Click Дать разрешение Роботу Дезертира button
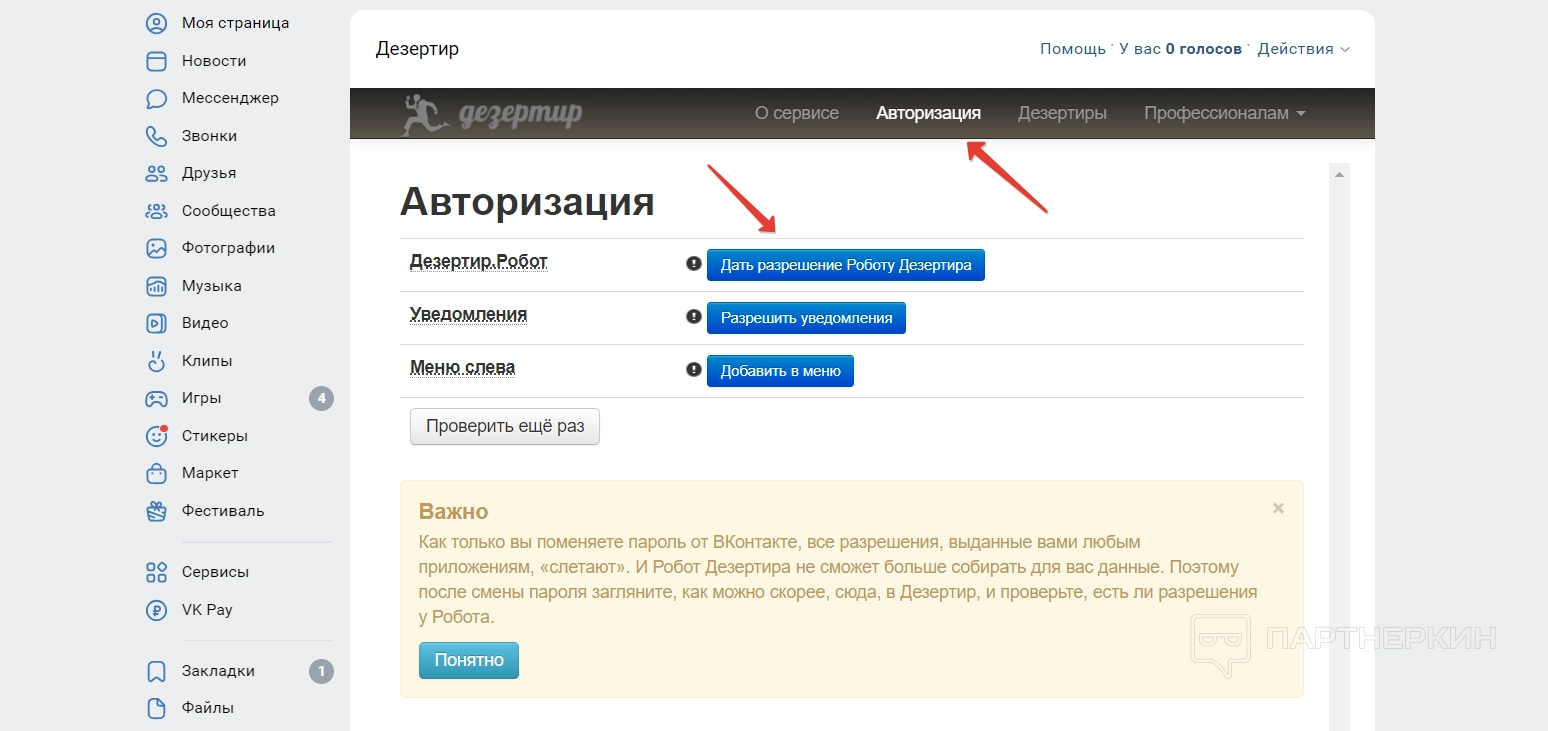 (x=846, y=265)
